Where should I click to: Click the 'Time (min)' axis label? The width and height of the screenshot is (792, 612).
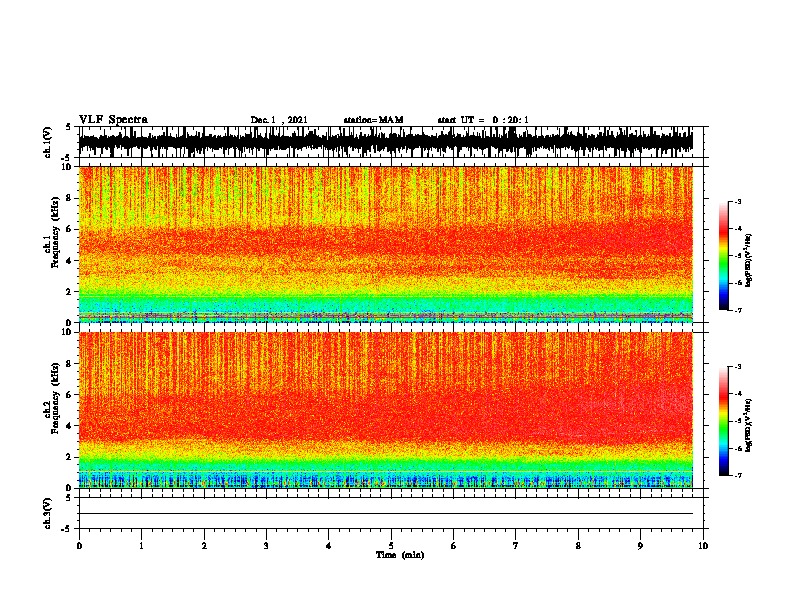click(400, 555)
